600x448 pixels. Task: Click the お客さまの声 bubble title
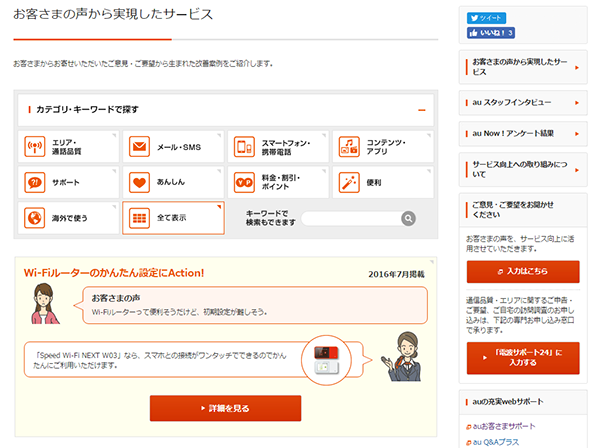[x=116, y=298]
